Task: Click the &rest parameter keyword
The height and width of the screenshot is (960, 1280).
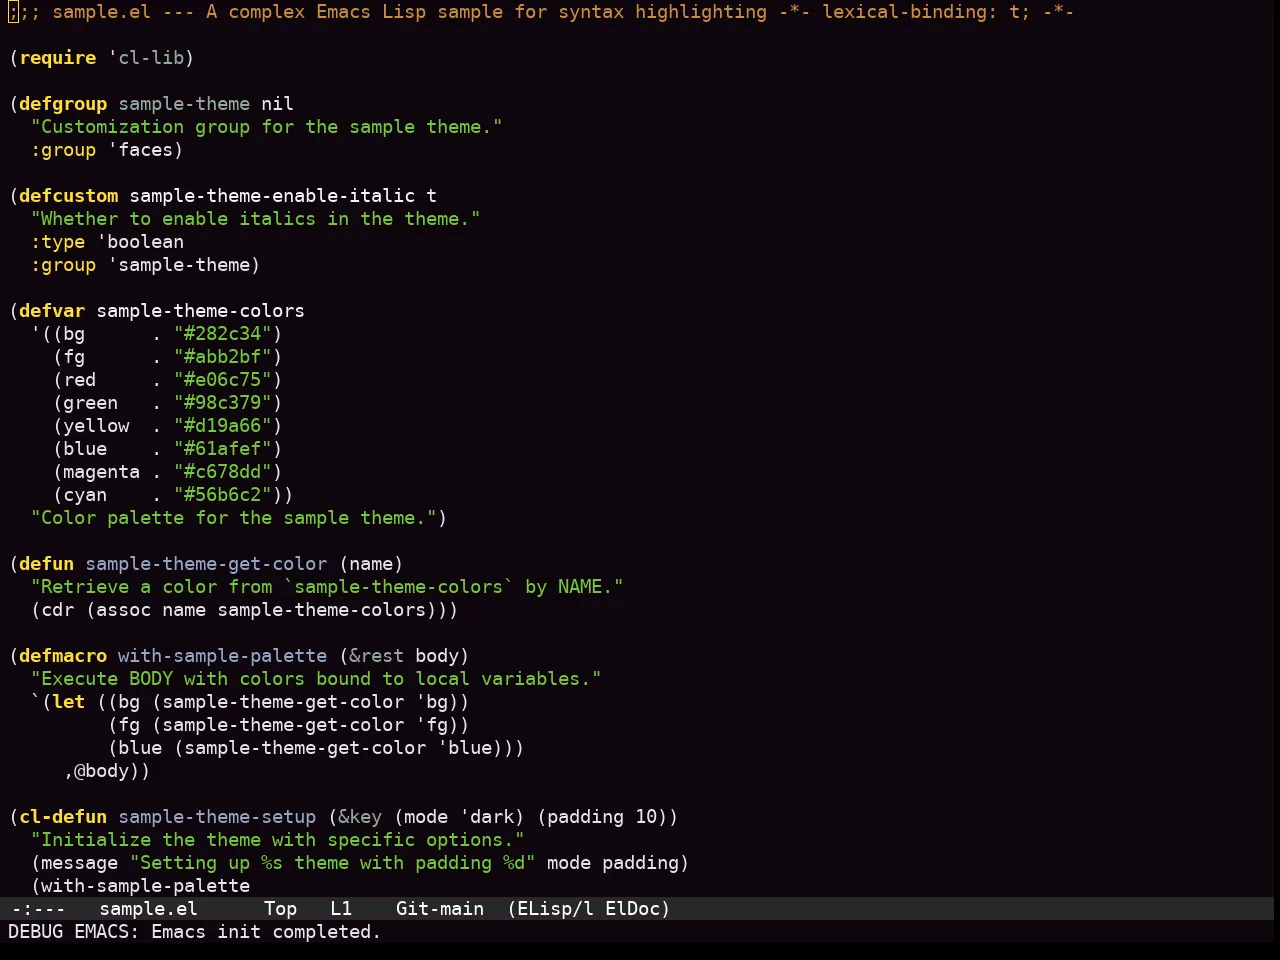Action: (x=377, y=656)
